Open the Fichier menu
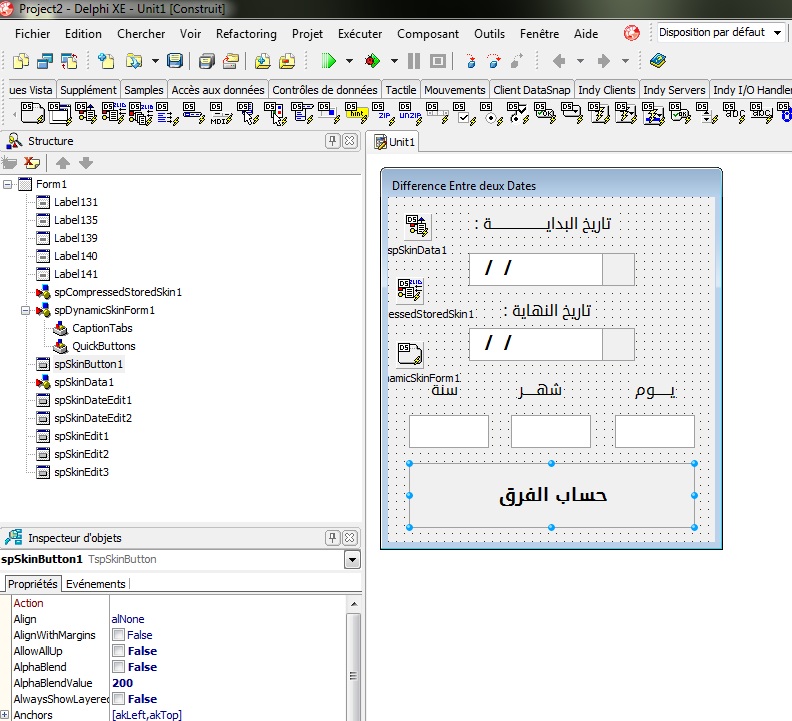The width and height of the screenshot is (792, 721). click(x=32, y=34)
